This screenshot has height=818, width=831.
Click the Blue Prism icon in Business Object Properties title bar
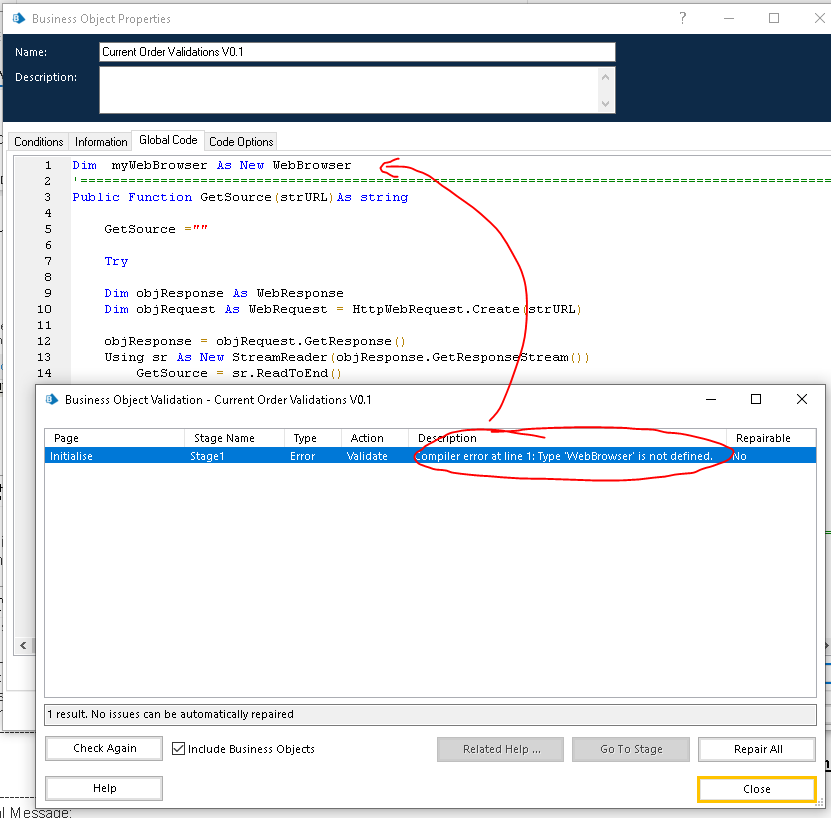[18, 18]
